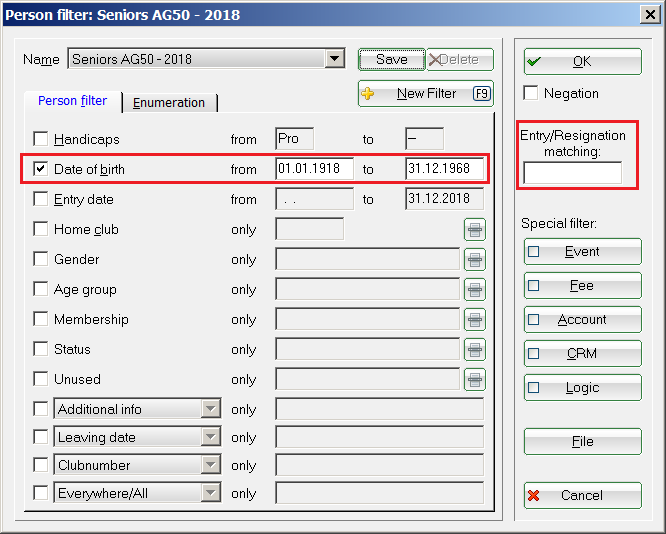Click the Status list picker icon
The height and width of the screenshot is (534, 666).
point(474,350)
